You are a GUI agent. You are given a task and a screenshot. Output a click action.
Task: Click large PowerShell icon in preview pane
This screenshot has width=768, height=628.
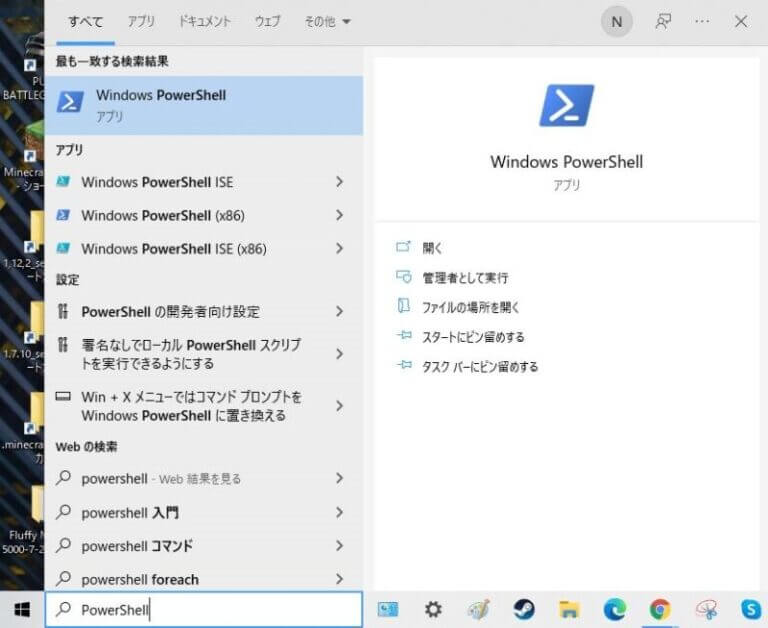tap(567, 105)
